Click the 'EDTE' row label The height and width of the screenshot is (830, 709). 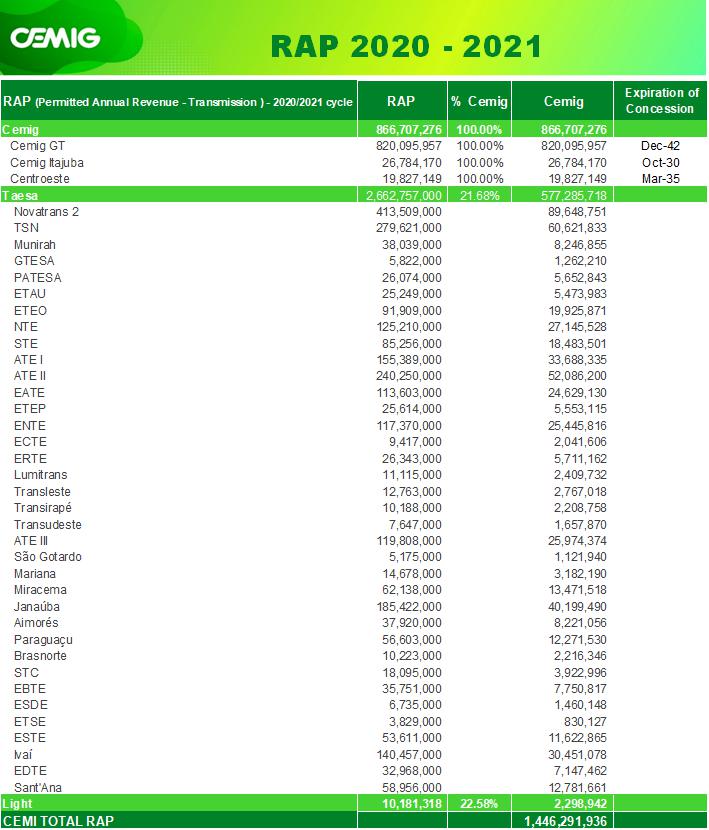click(x=30, y=771)
